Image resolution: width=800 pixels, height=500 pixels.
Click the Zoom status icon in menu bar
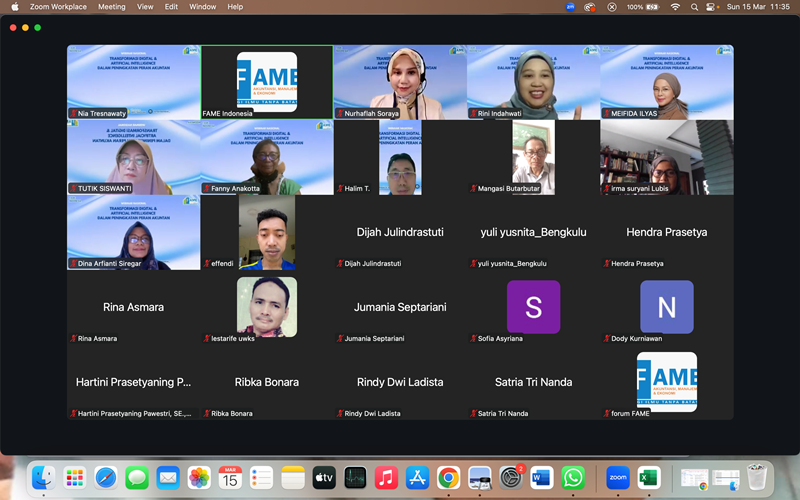(571, 7)
